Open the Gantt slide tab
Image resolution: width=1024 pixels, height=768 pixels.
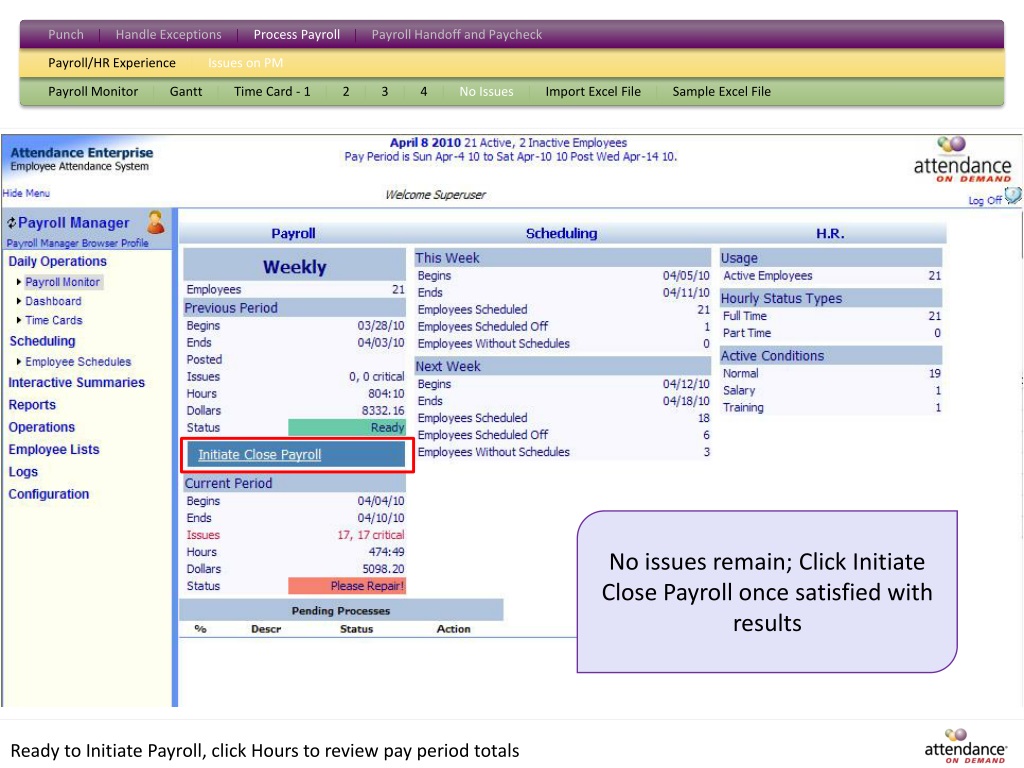[186, 91]
